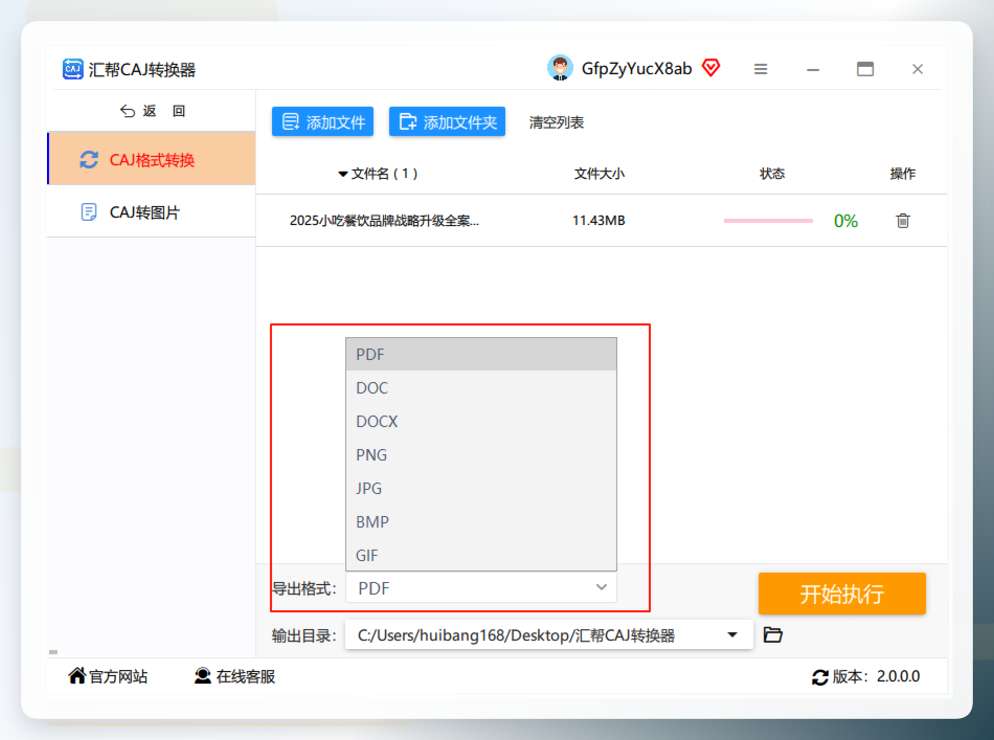Choose PNG in format dropdown list

click(x=481, y=455)
